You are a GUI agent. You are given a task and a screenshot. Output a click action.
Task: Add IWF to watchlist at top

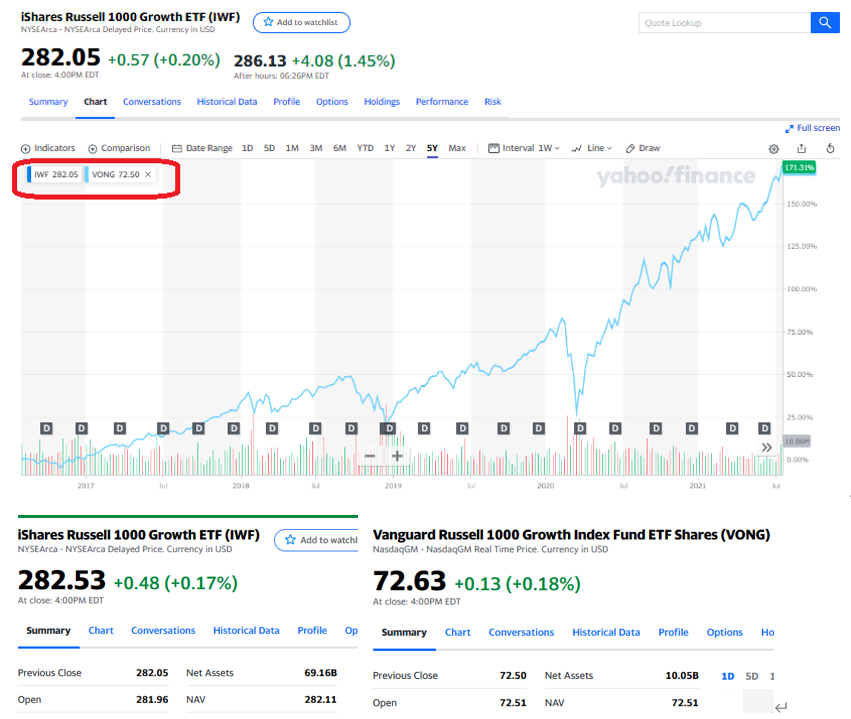pos(301,22)
